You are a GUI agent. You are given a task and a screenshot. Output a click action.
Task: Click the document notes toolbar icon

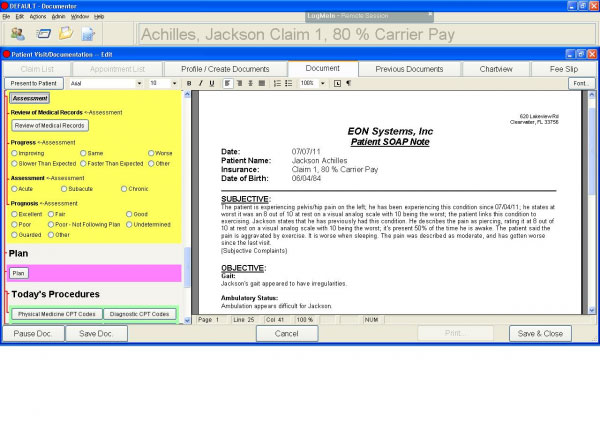coord(88,35)
